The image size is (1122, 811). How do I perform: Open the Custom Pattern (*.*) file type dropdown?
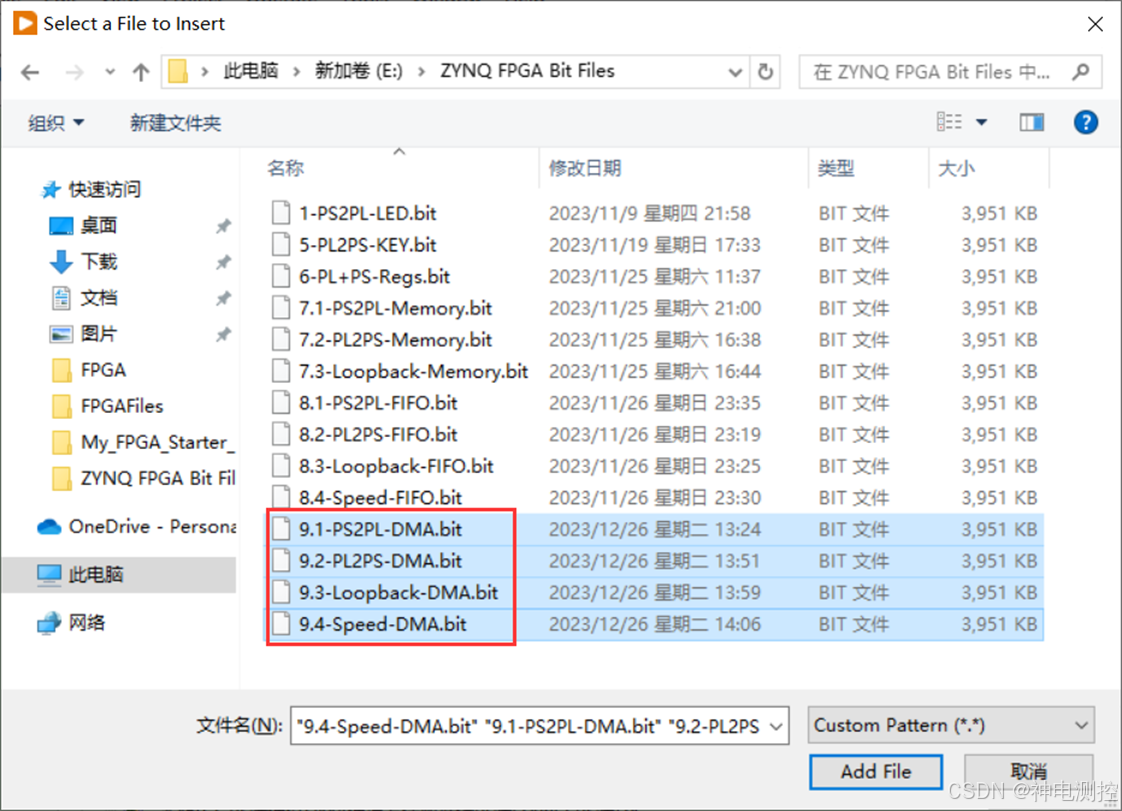(x=951, y=725)
